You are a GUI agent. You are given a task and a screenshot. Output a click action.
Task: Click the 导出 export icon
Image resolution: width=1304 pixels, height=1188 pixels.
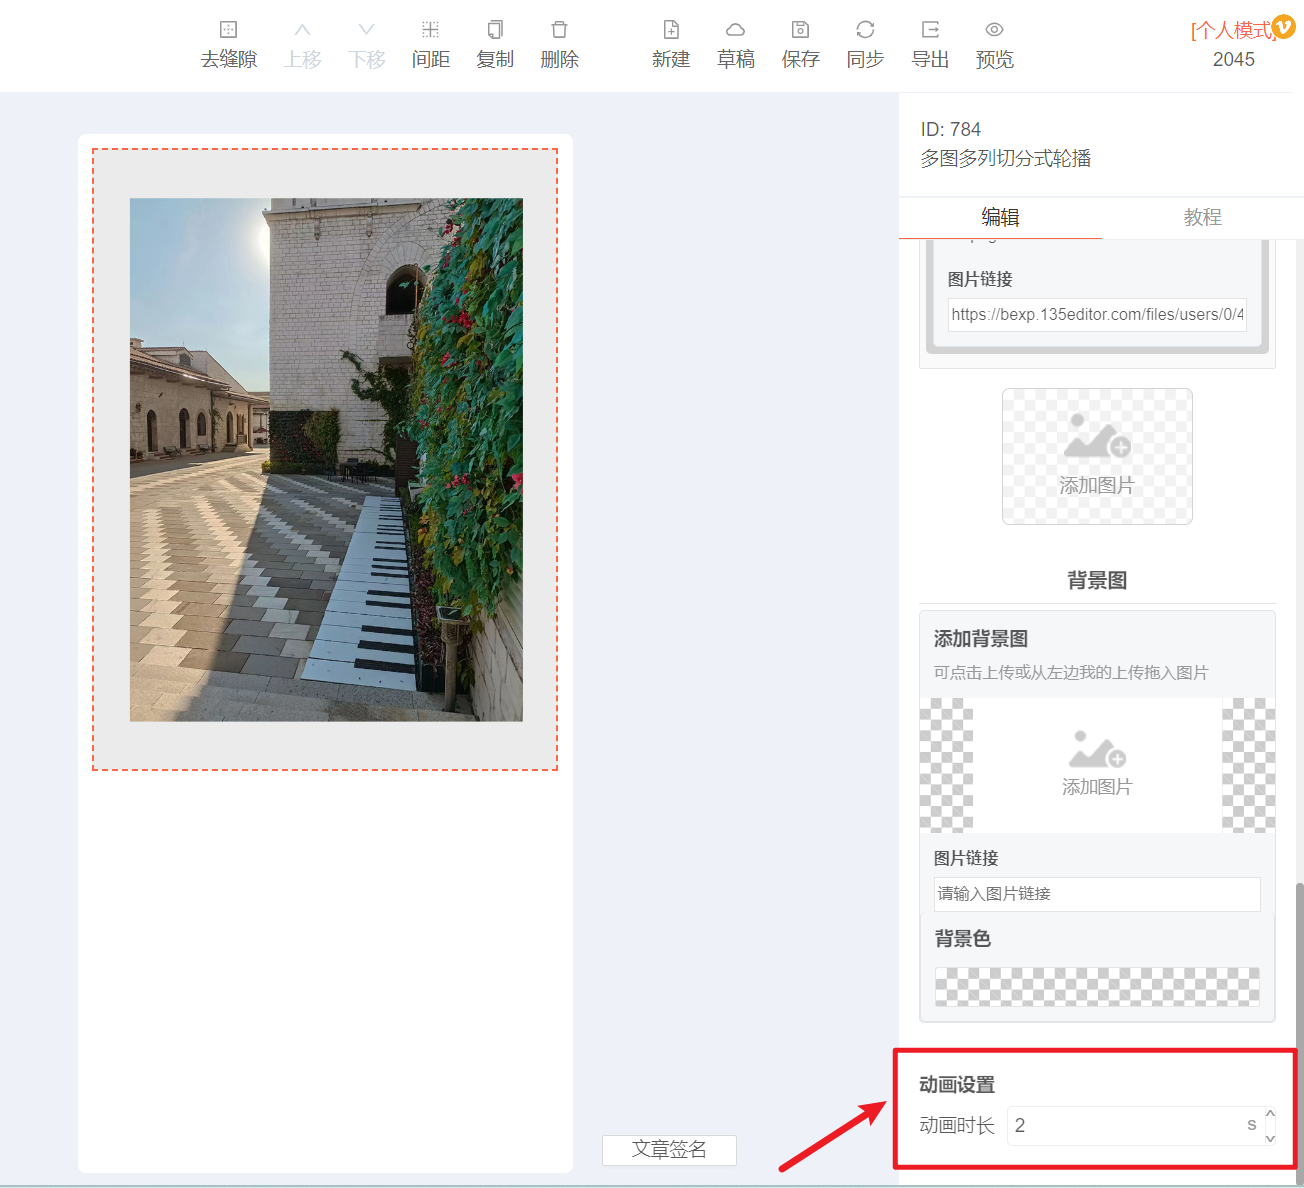pyautogui.click(x=930, y=30)
